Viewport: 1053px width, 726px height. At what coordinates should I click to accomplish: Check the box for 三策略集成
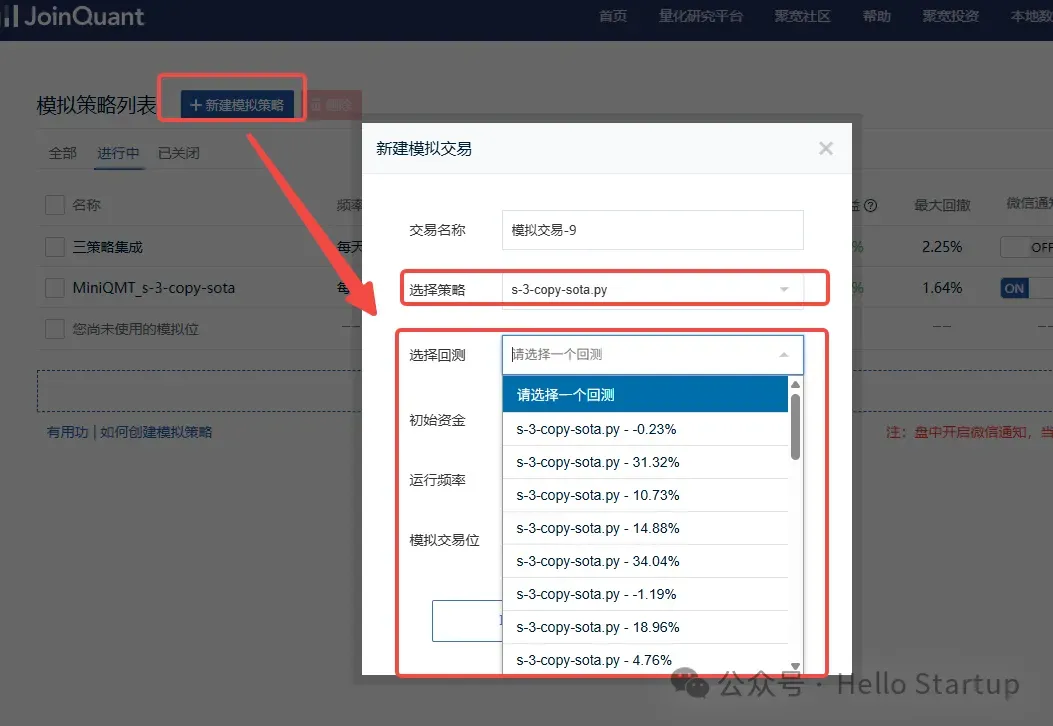(55, 247)
